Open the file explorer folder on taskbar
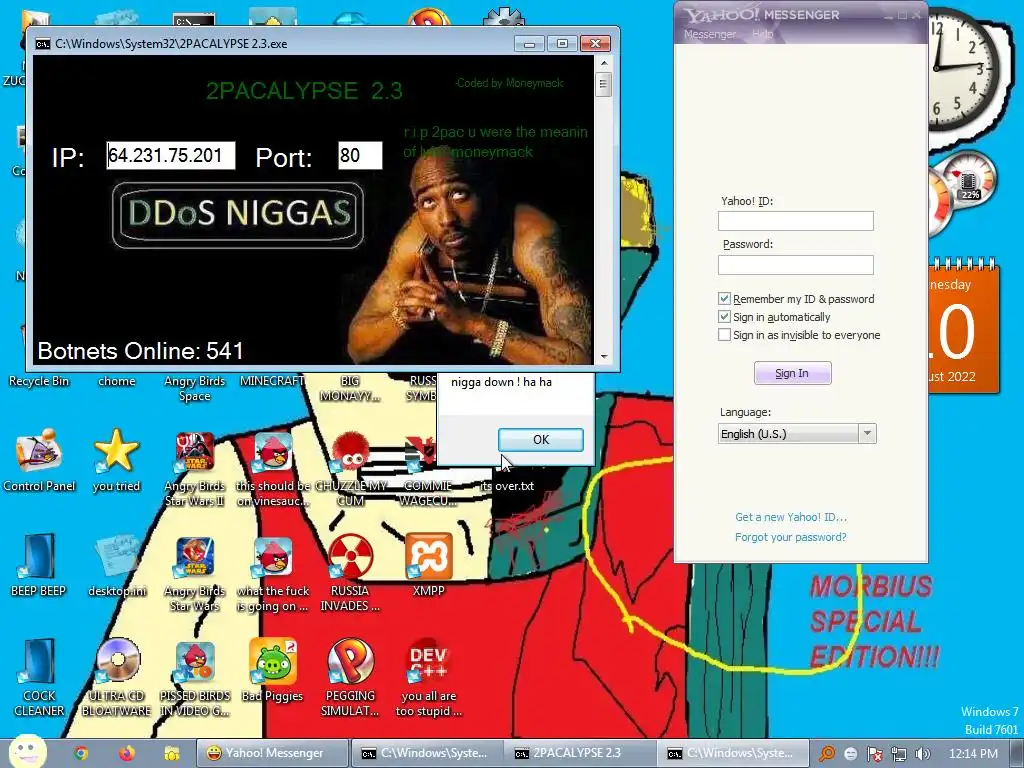 pos(172,754)
